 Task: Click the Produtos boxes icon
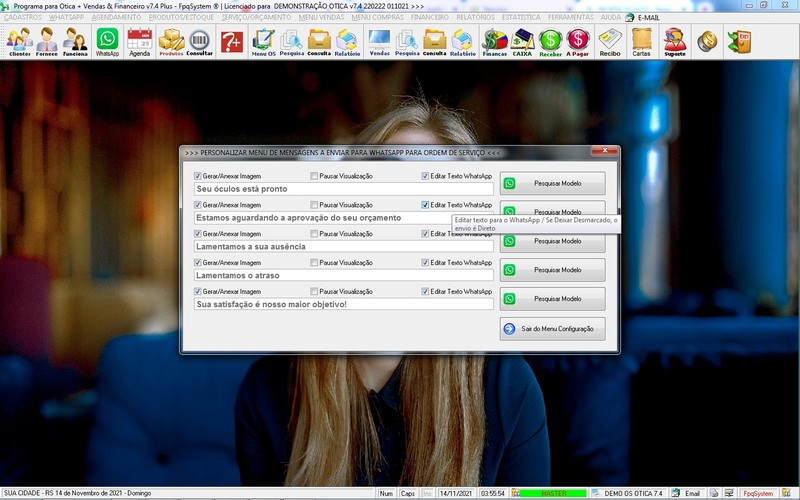[171, 41]
